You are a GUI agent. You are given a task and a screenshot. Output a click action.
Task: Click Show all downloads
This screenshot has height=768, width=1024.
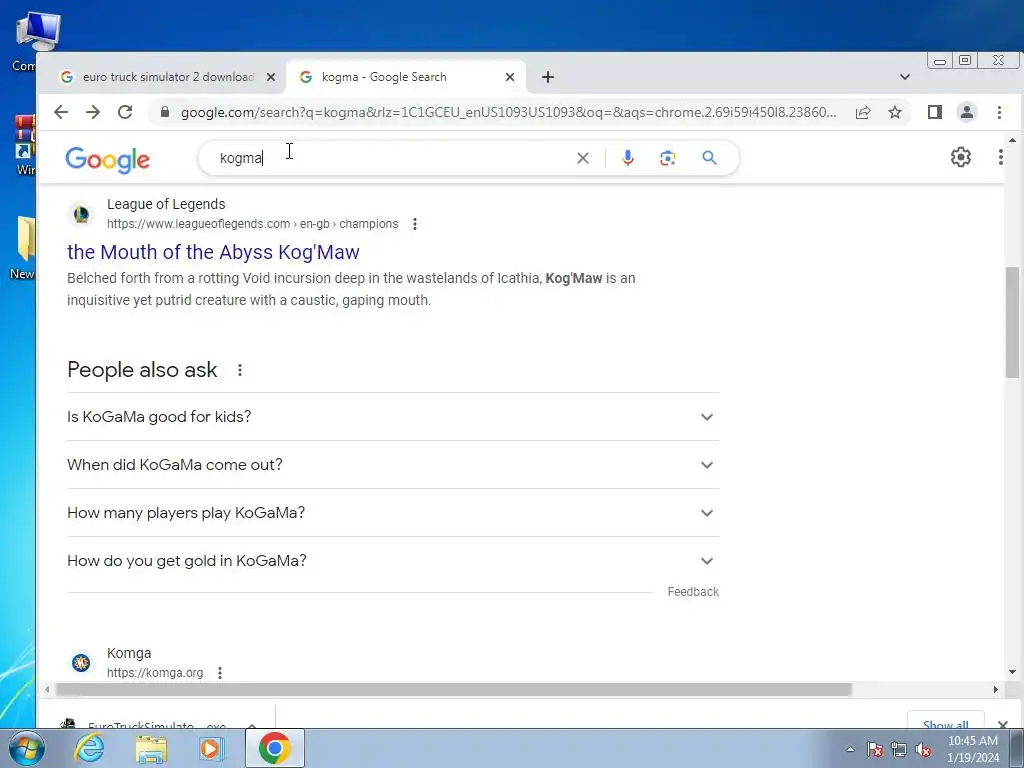(945, 725)
